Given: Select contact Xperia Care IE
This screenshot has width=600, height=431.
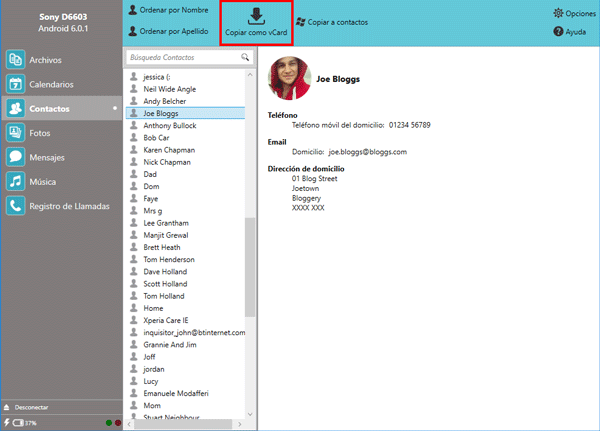Looking at the screenshot, I should click(185, 320).
